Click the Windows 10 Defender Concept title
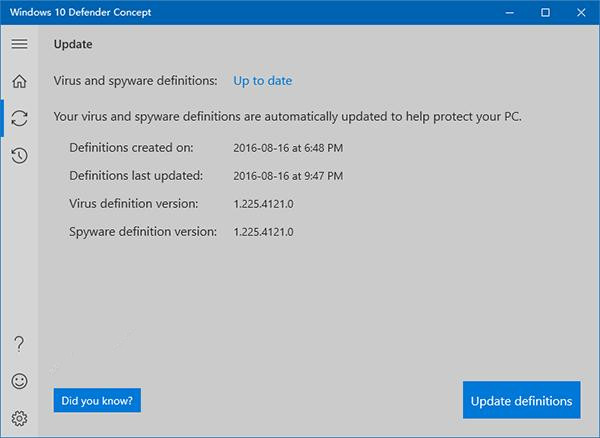 80,12
